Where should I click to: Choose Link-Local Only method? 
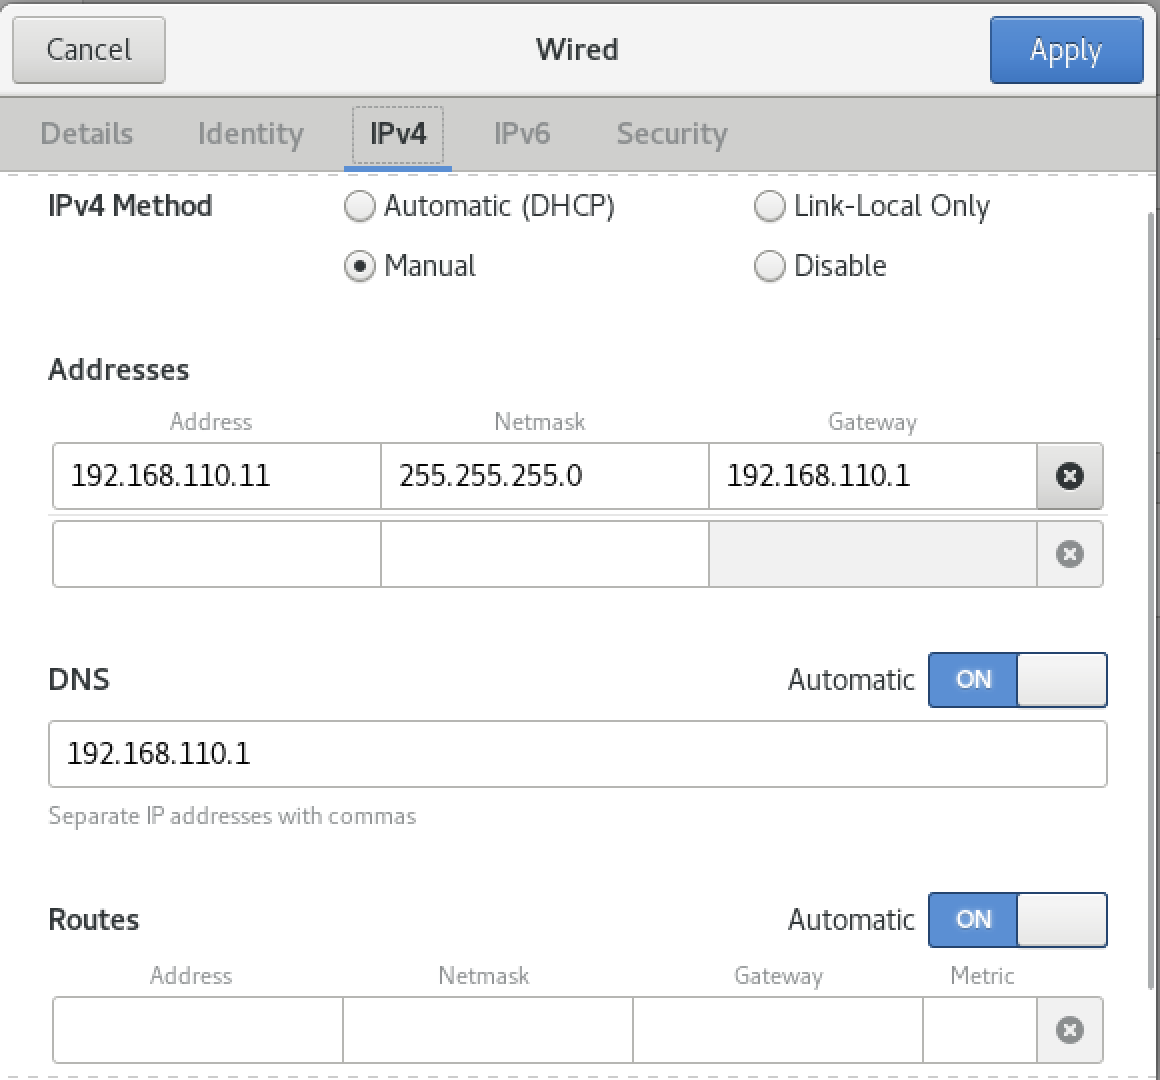872,206
